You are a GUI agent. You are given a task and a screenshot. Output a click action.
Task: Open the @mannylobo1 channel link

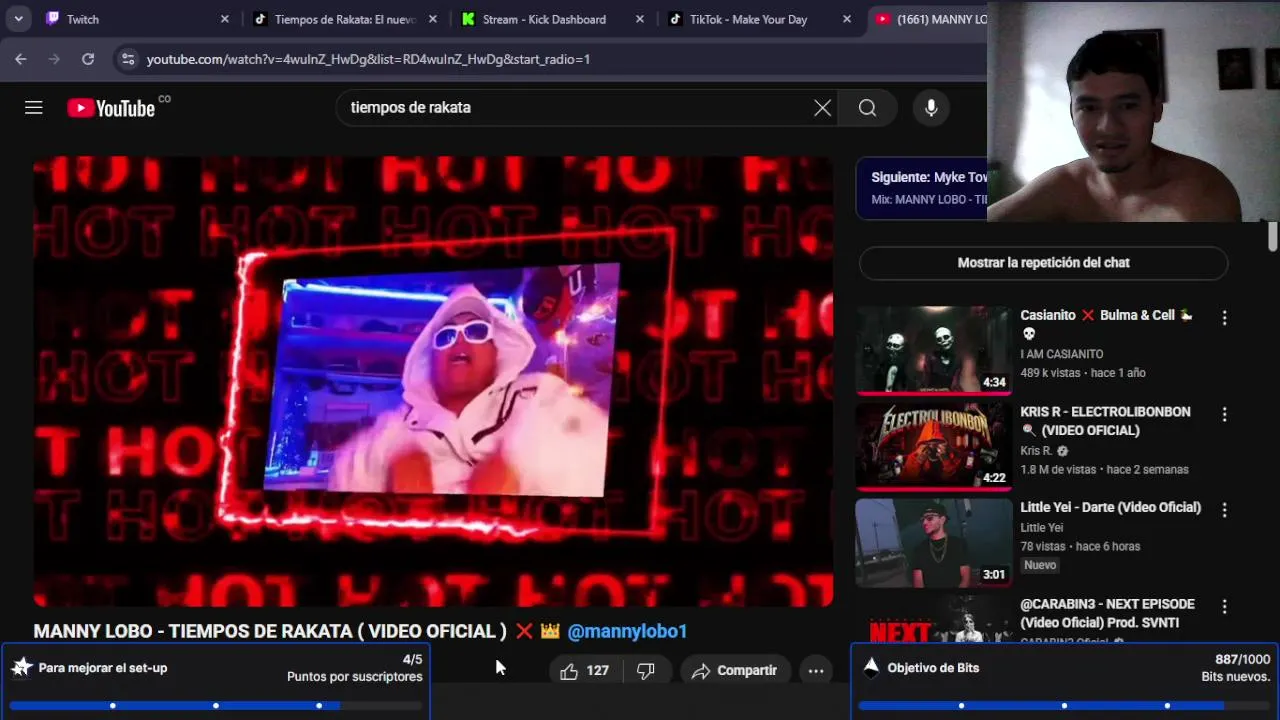[x=627, y=631]
